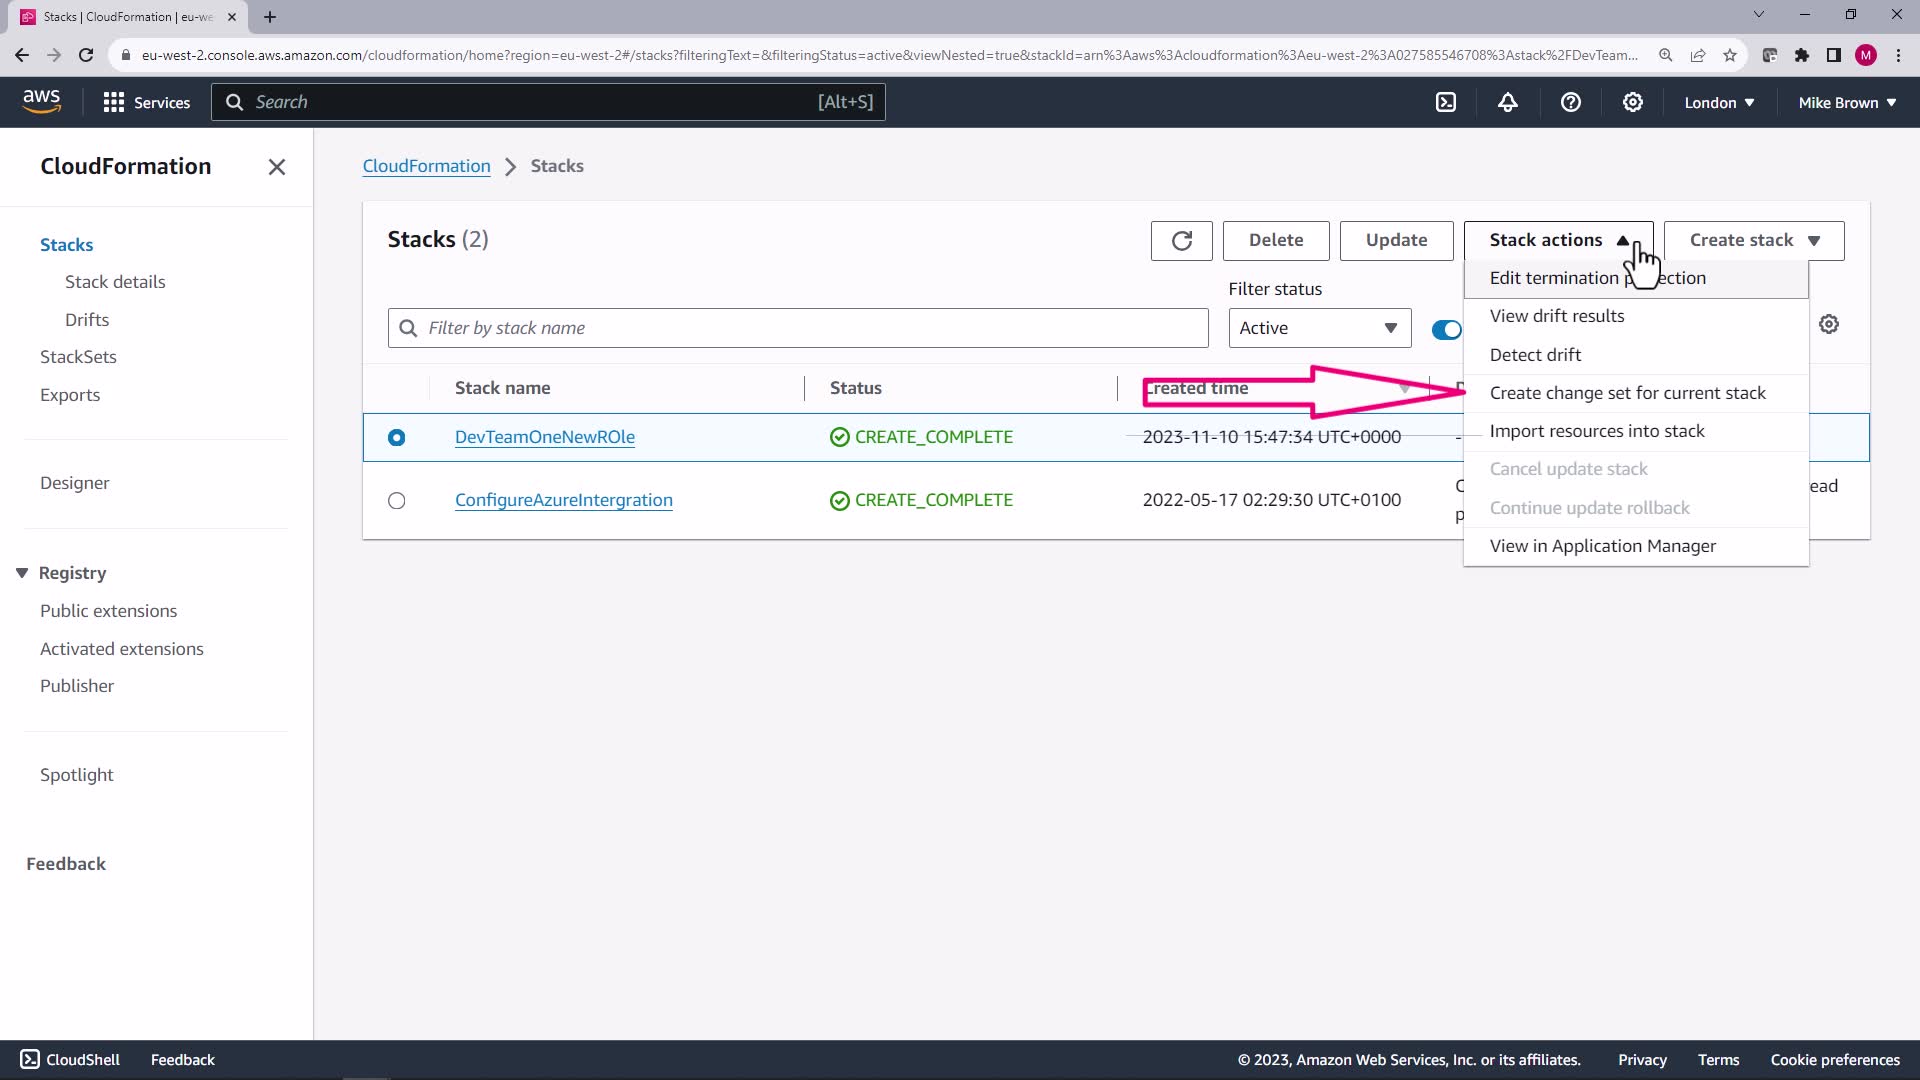Choose Create change set for current stack
The height and width of the screenshot is (1080, 1920).
[x=1627, y=393]
